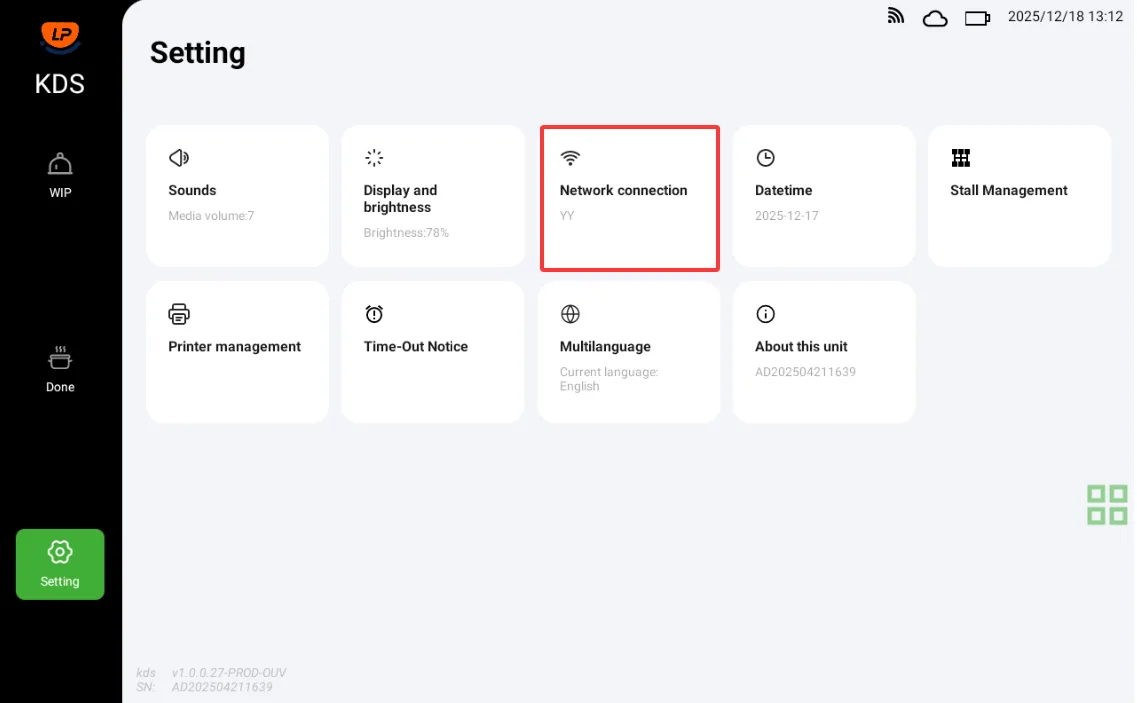The image size is (1137, 703).
Task: Click the Datetime clock icon
Action: coord(765,157)
